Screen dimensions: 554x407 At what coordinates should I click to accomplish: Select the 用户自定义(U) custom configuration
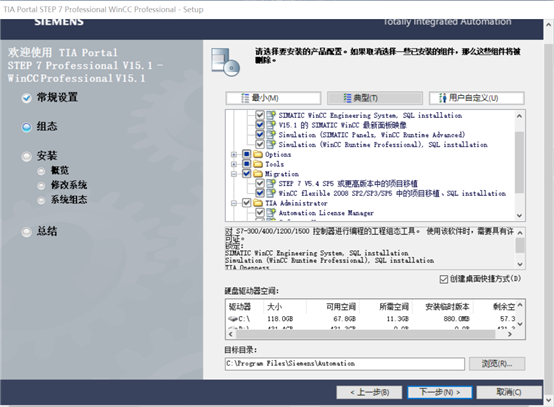point(476,98)
